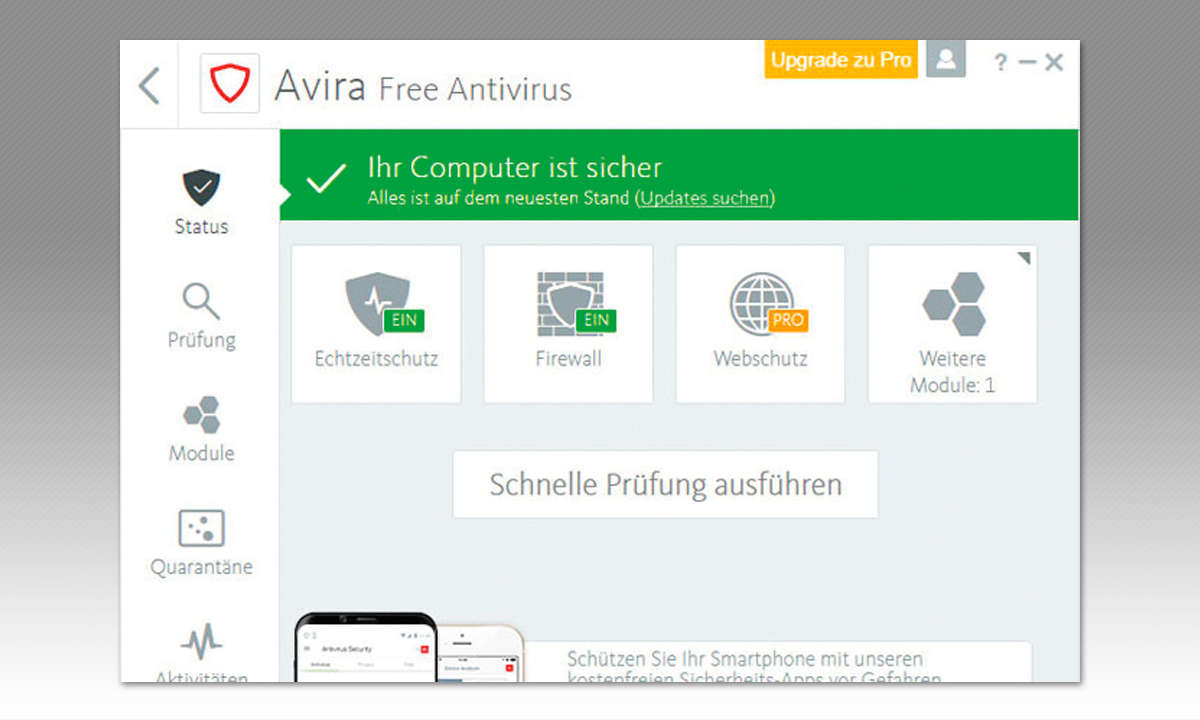Click the Webschutz label text
Viewport: 1200px width, 720px height.
pos(760,358)
